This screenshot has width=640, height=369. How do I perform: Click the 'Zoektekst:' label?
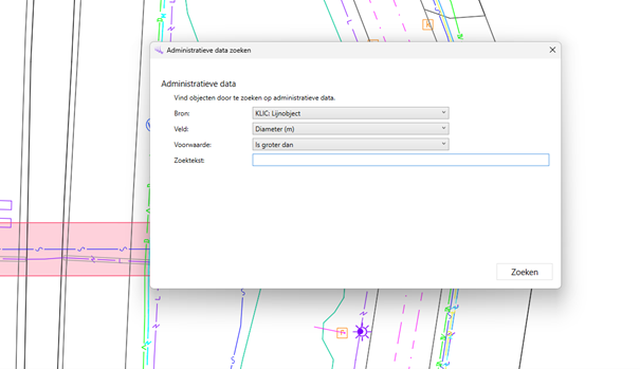[189, 160]
